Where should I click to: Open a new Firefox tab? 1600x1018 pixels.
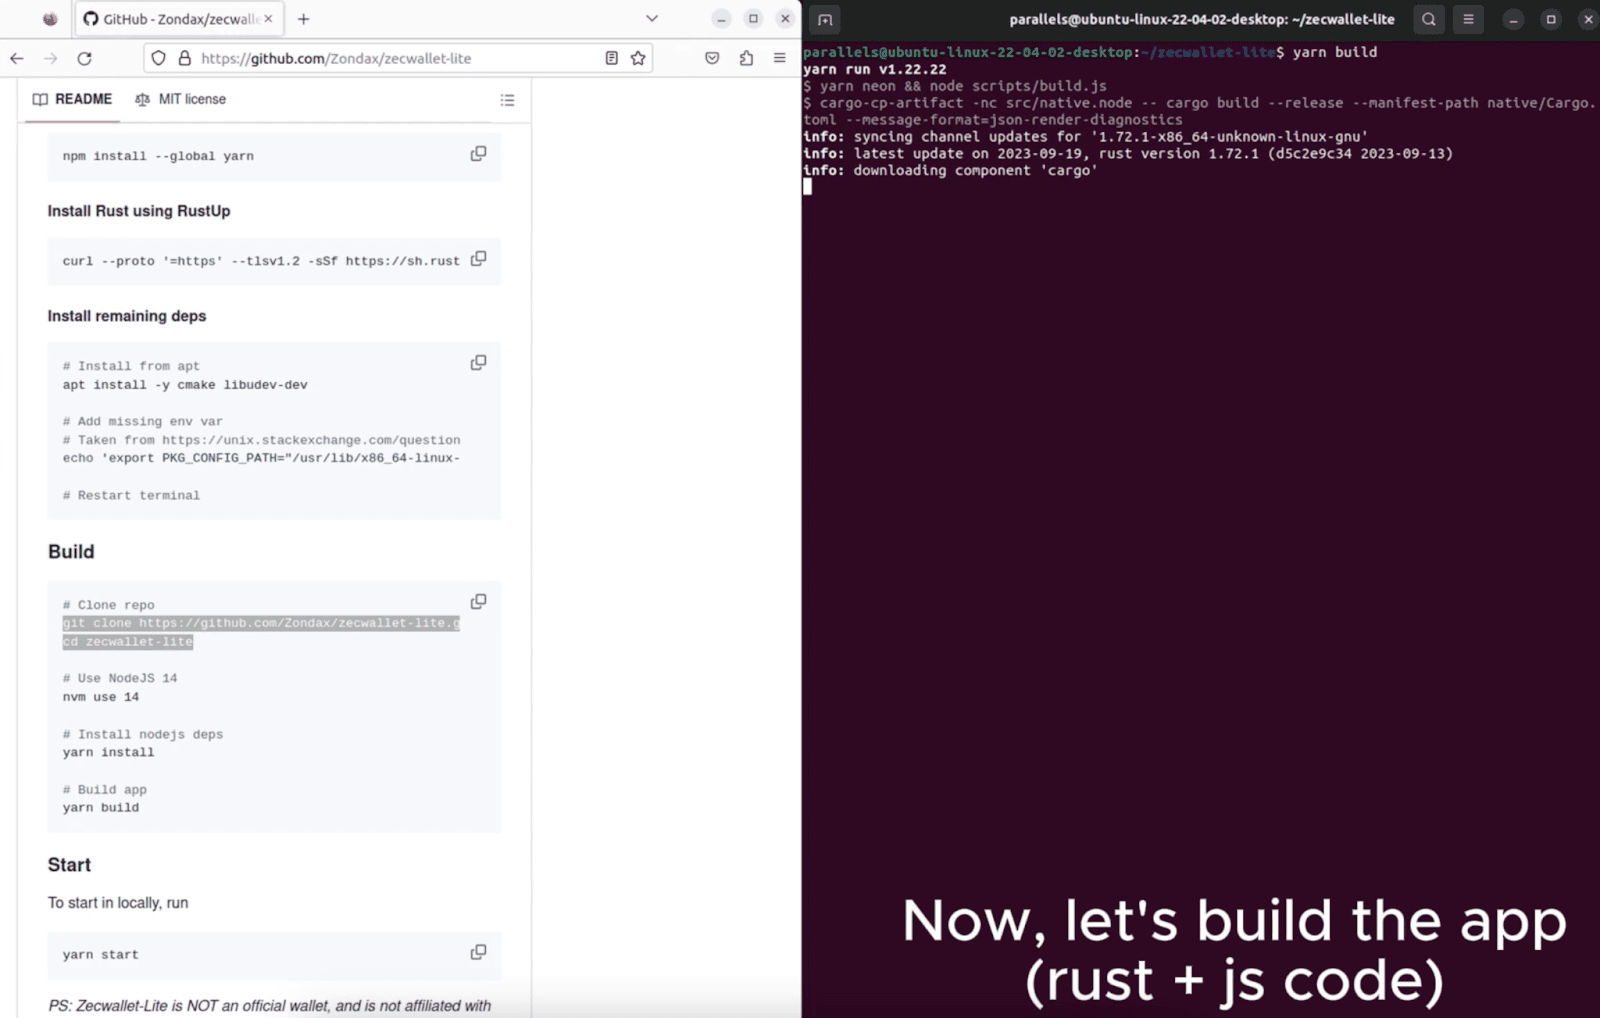click(x=304, y=19)
